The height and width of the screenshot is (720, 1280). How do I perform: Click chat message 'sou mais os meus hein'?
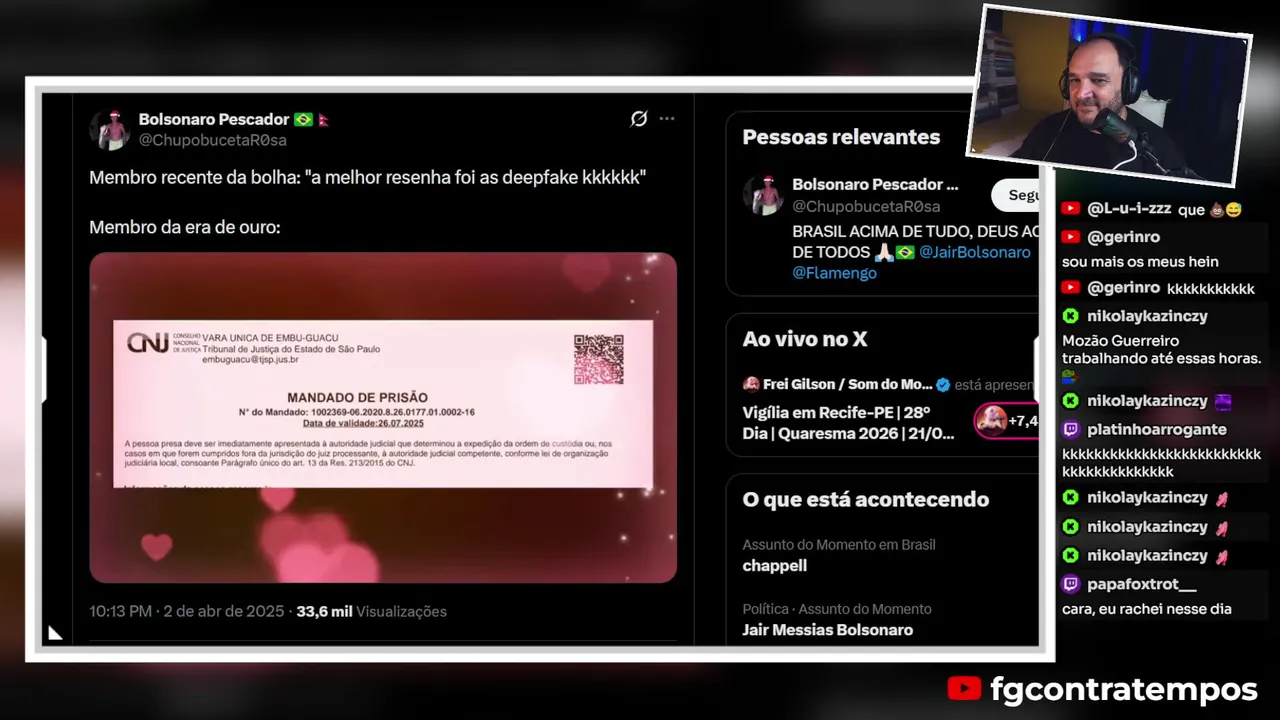click(x=1140, y=262)
